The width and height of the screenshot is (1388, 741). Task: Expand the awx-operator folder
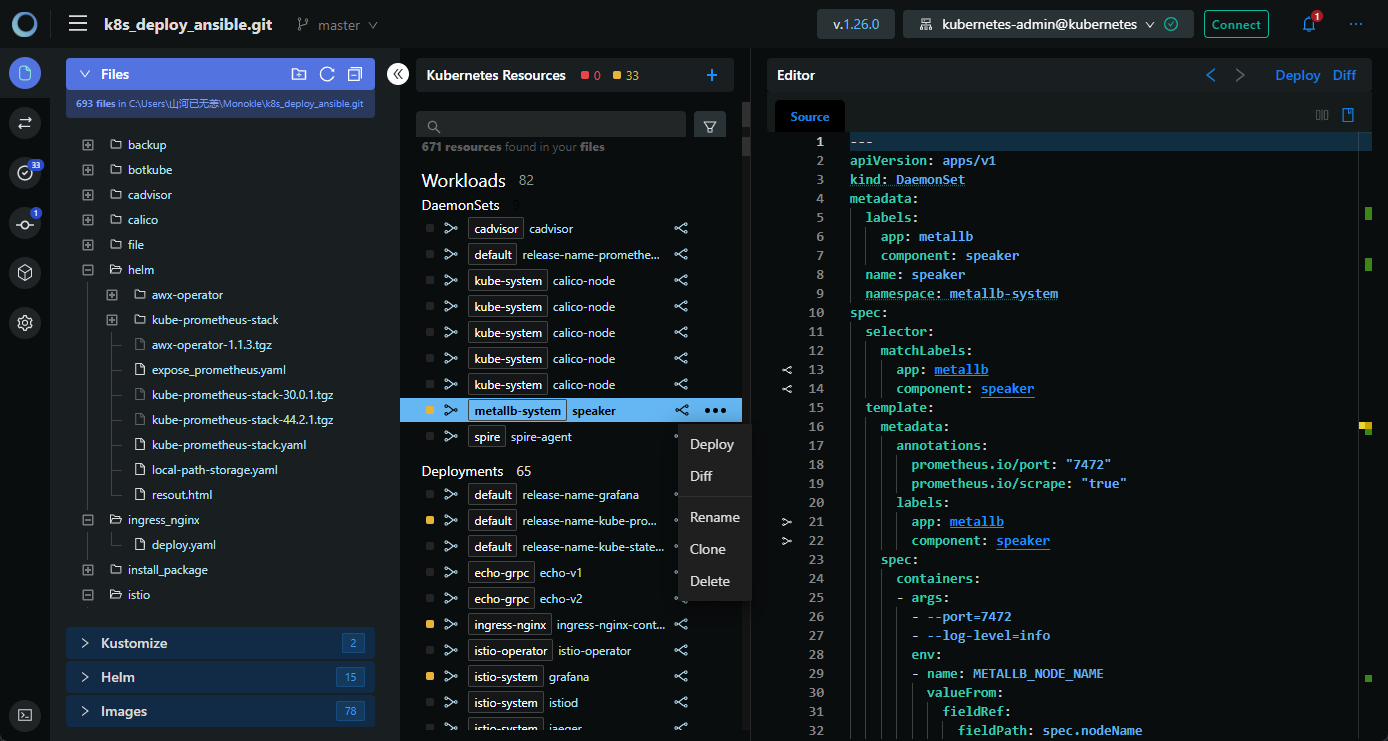click(x=112, y=295)
